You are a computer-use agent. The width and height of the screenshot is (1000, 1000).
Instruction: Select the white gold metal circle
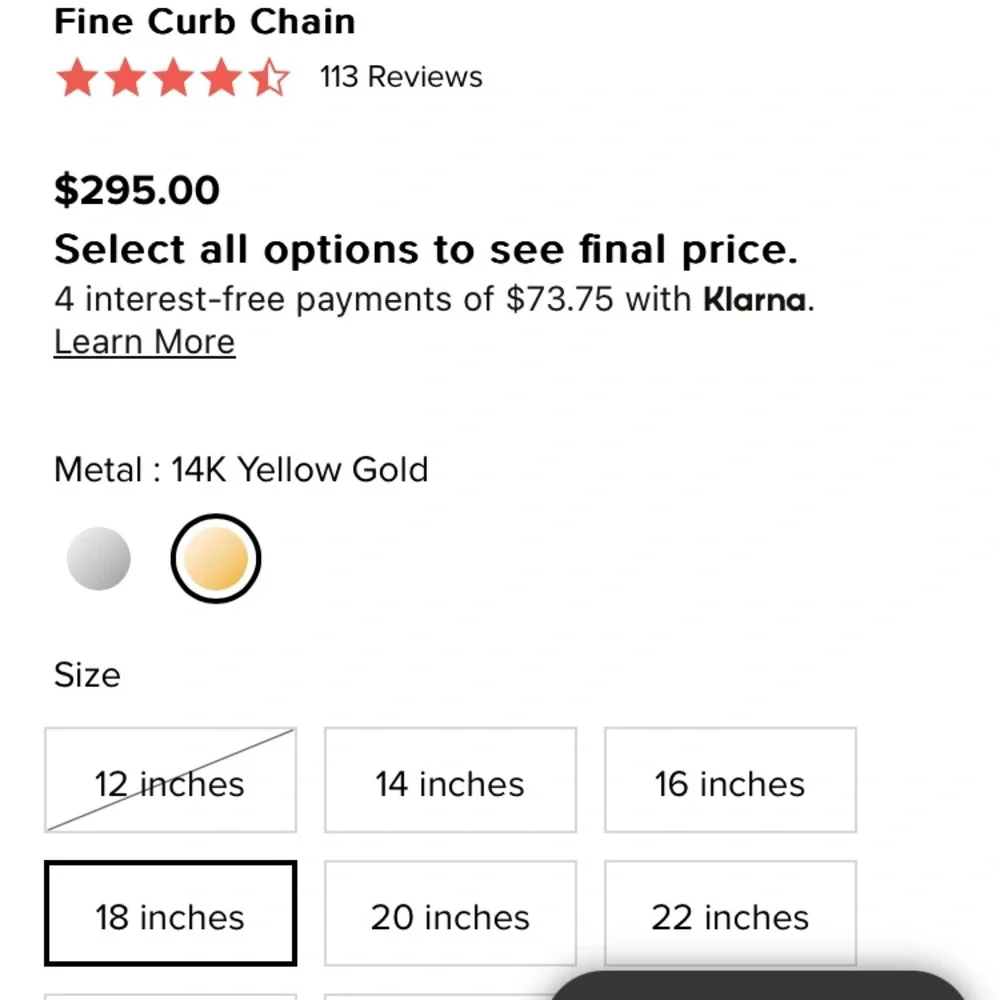click(98, 557)
